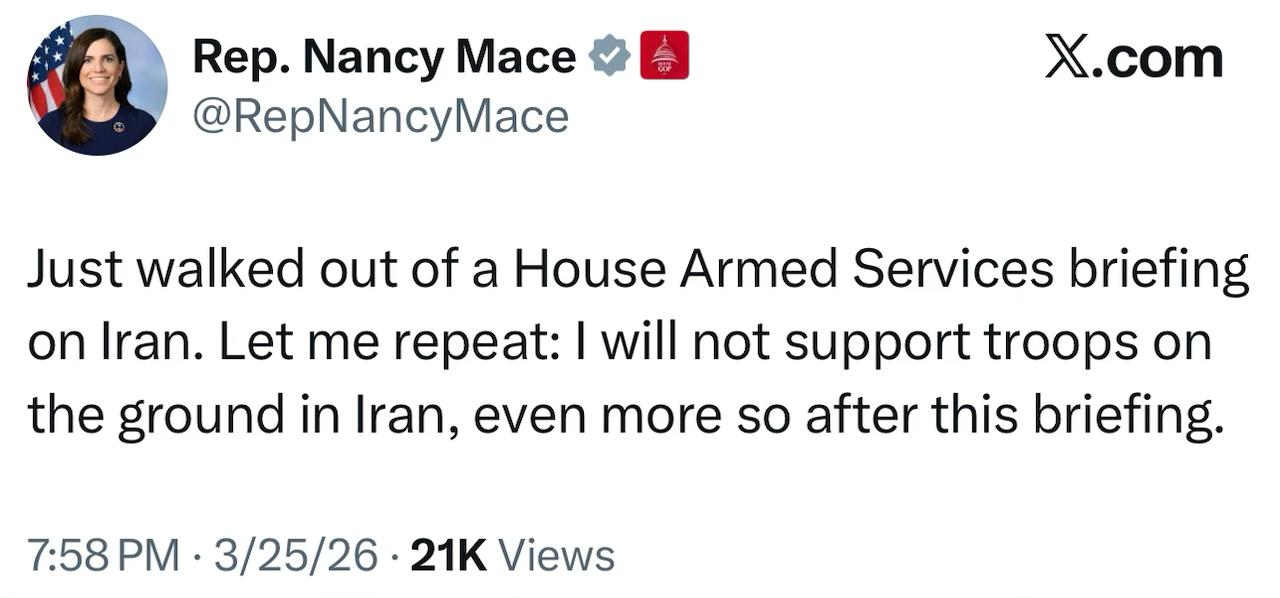The image size is (1280, 598).
Task: Click the blue verified checkmark badge
Action: [x=609, y=56]
